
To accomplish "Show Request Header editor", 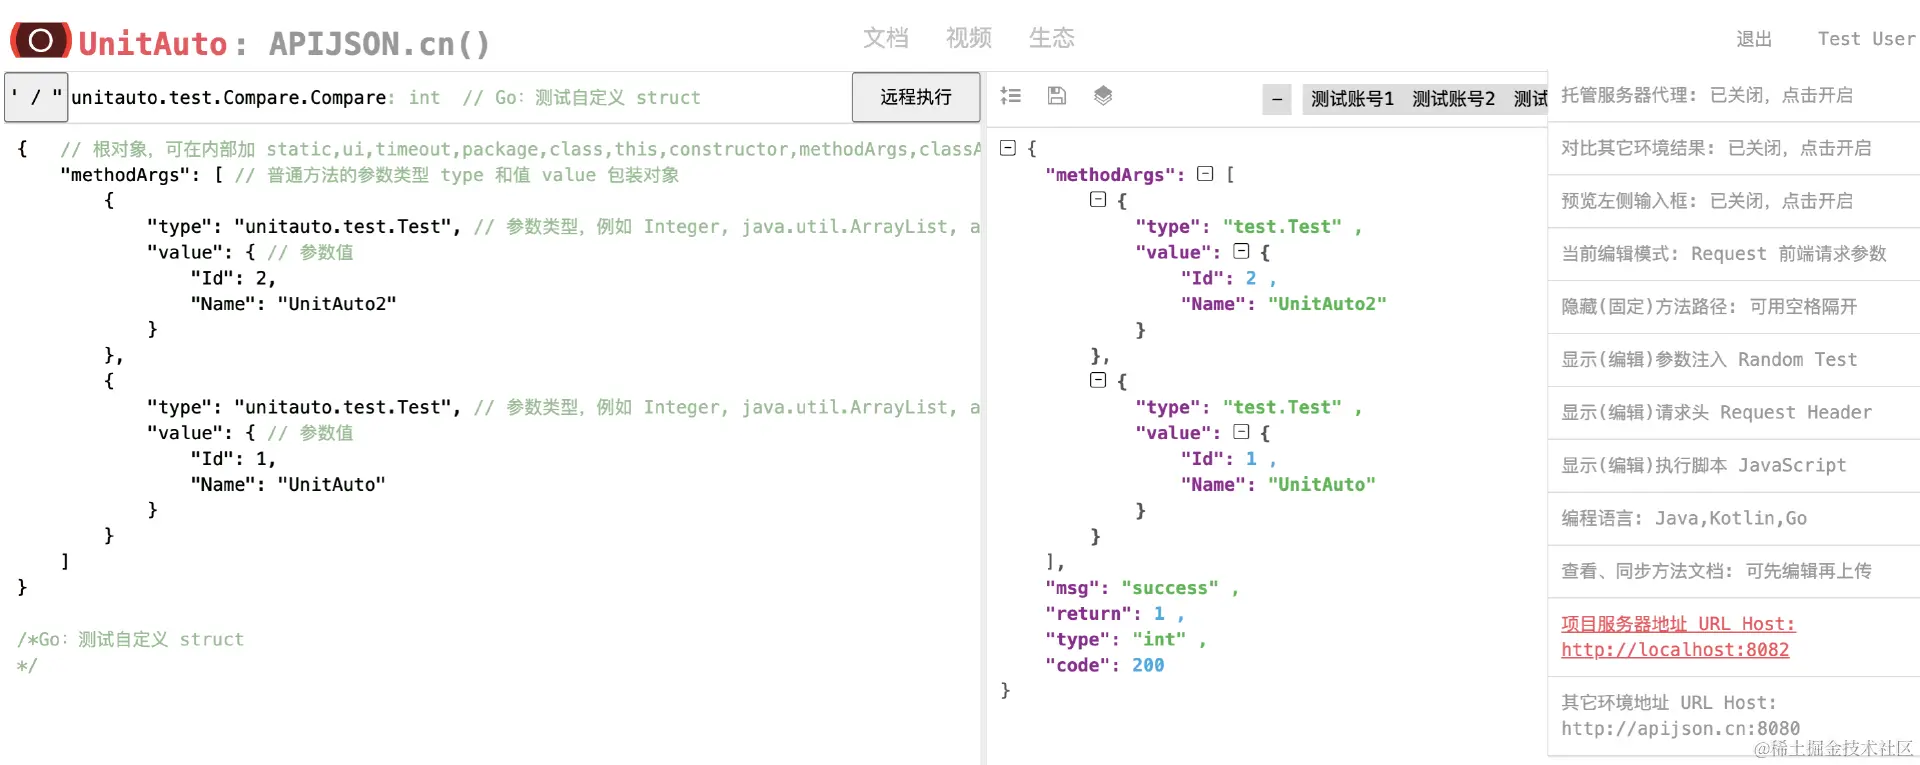I will tap(1733, 413).
